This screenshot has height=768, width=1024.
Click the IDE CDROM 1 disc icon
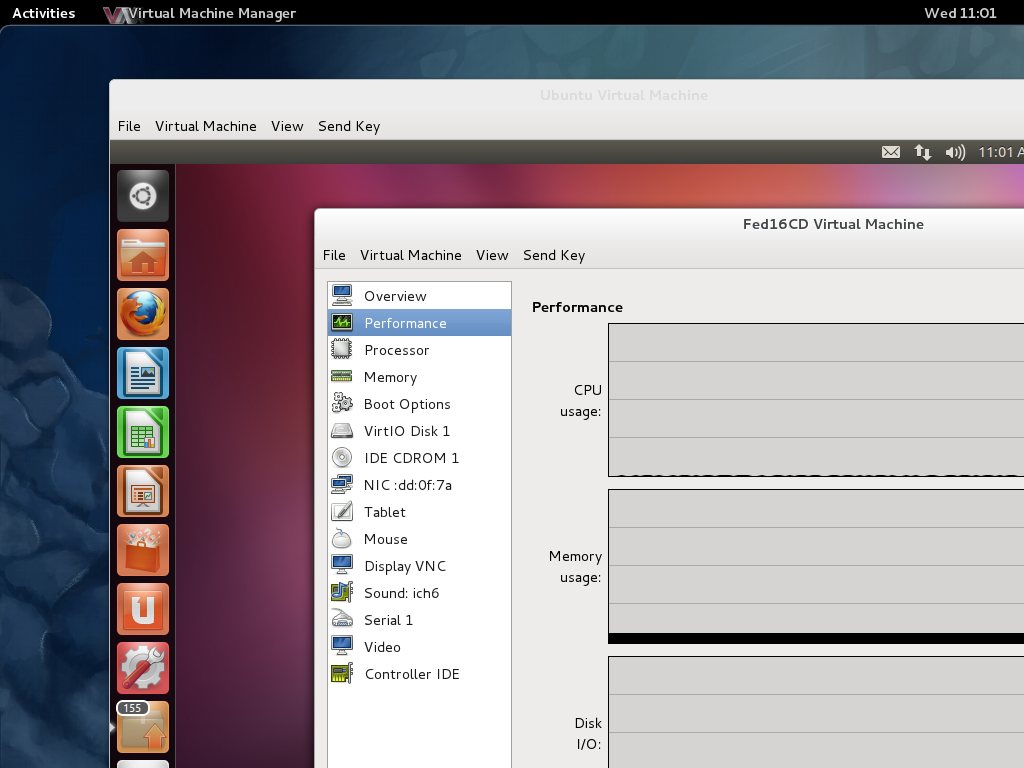coord(342,457)
